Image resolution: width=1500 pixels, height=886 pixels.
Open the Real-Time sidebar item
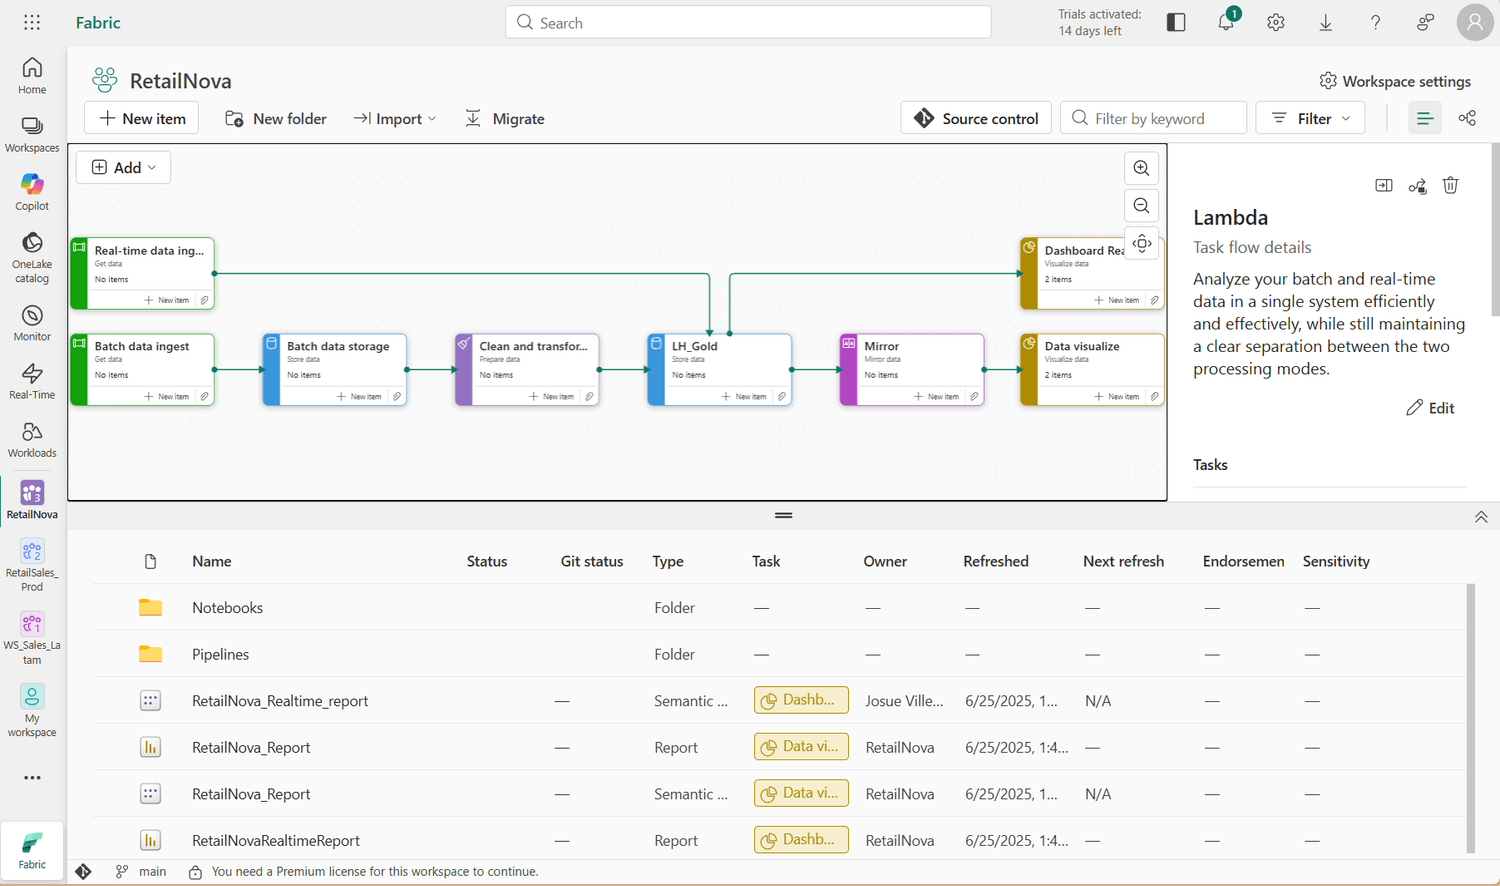32,381
